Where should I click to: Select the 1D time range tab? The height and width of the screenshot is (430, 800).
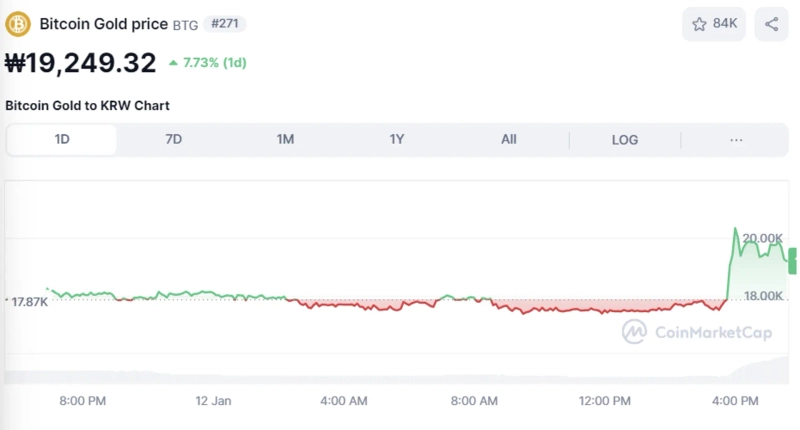[62, 140]
